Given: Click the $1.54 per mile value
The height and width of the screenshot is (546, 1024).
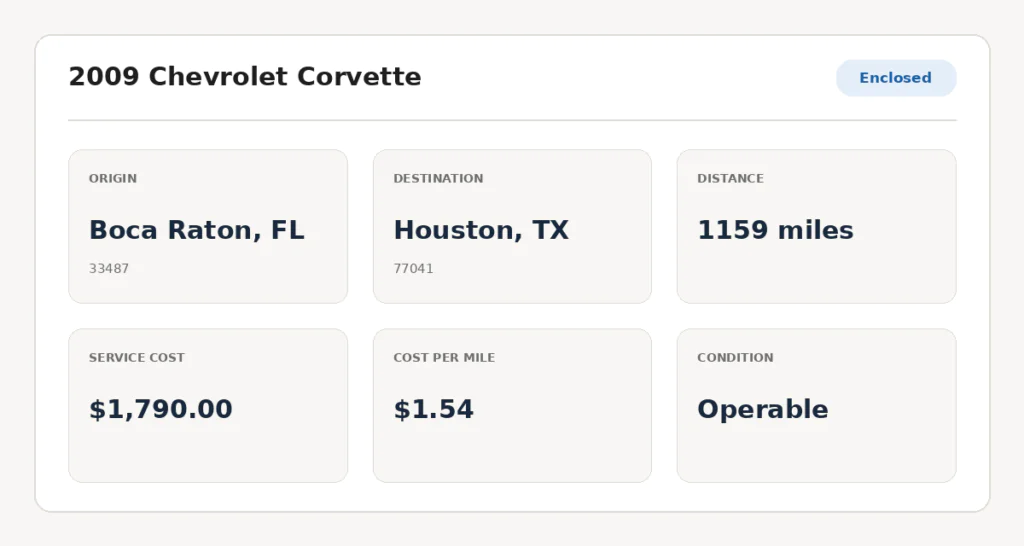Looking at the screenshot, I should (x=434, y=410).
